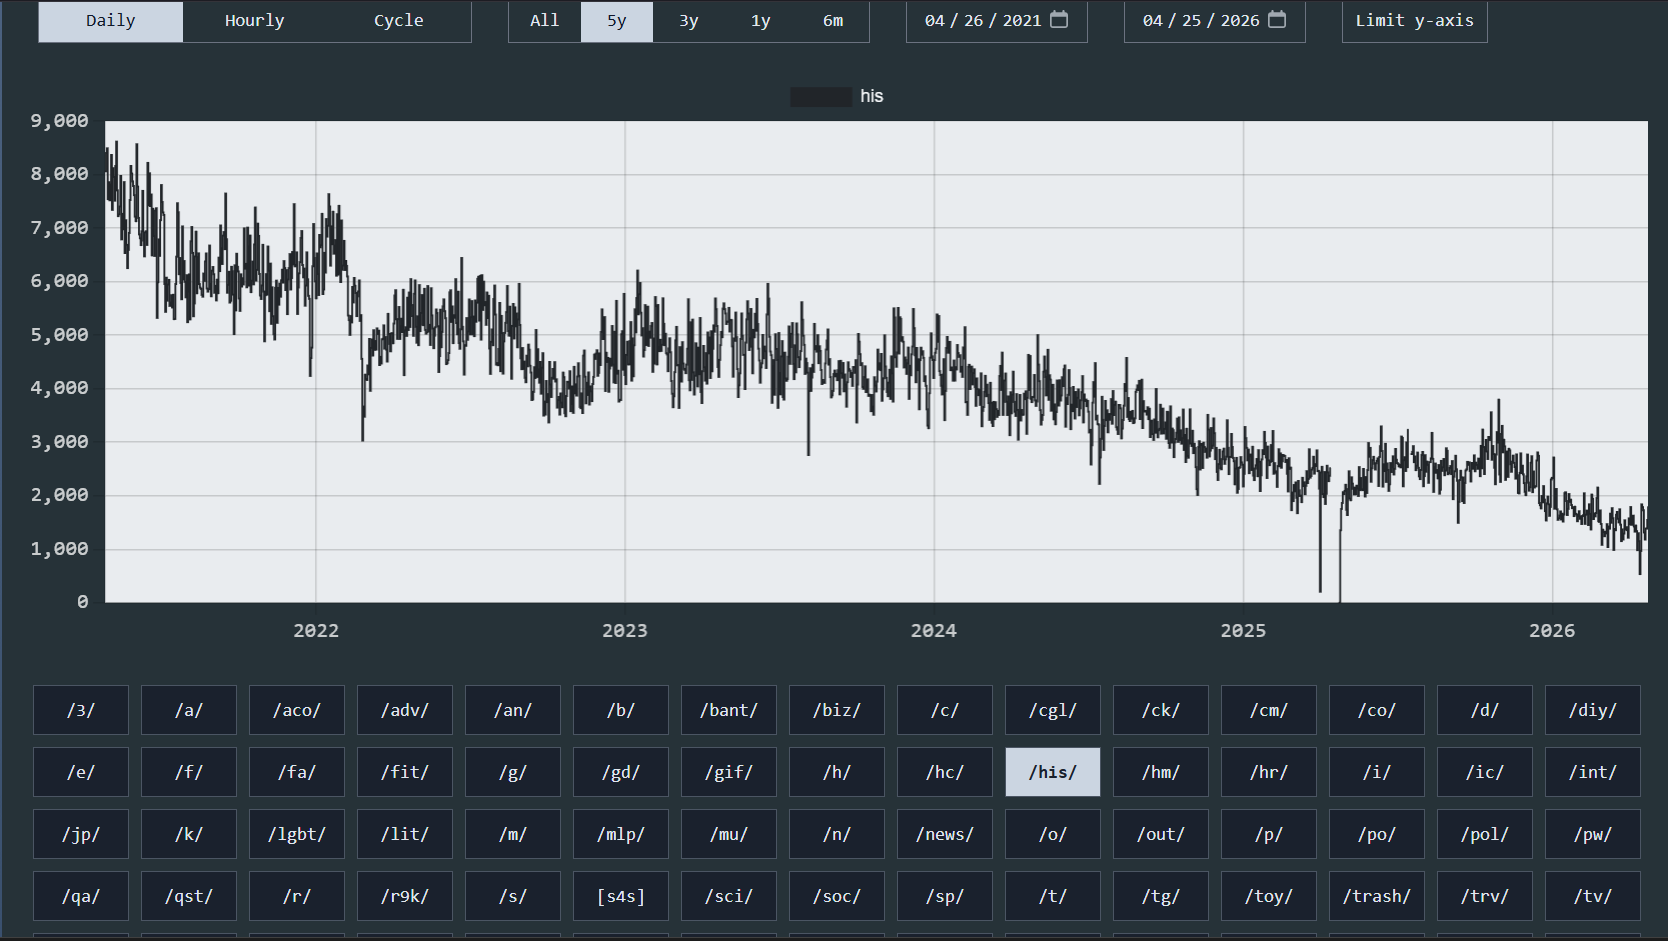Switch to the Cycle view tab
The width and height of the screenshot is (1668, 941).
pyautogui.click(x=399, y=21)
